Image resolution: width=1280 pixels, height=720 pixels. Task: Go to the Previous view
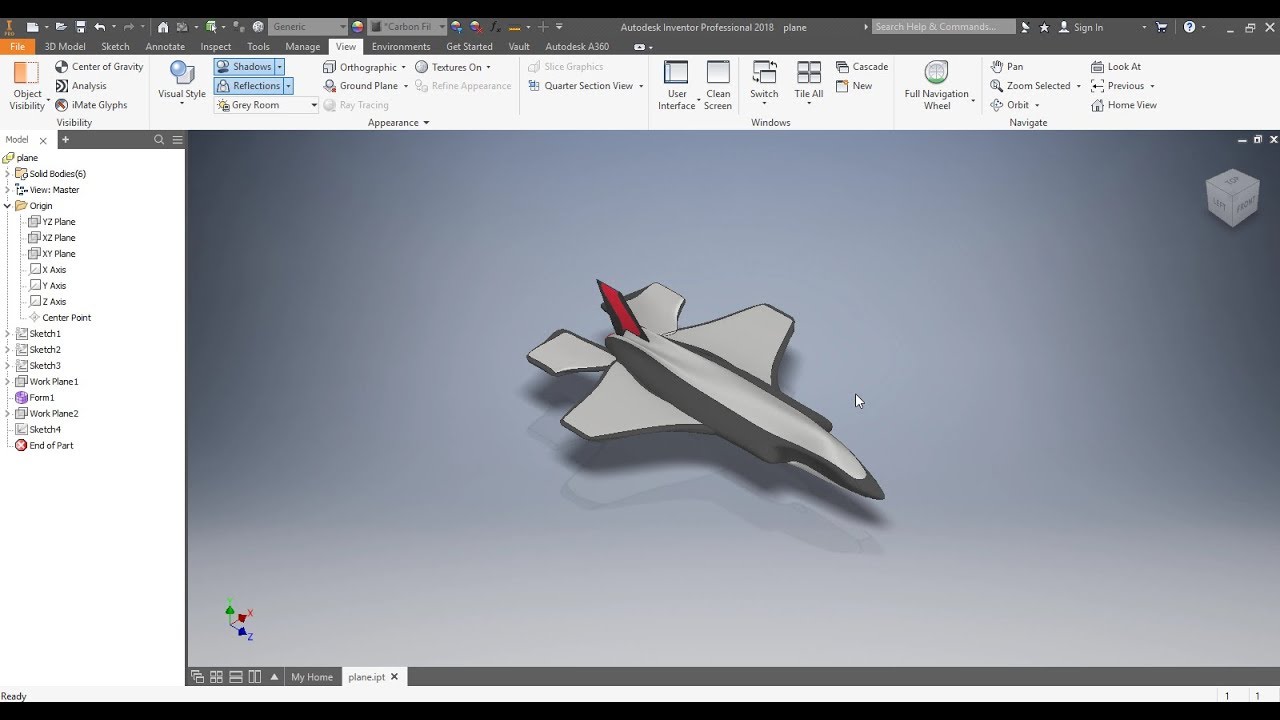[x=1117, y=86]
